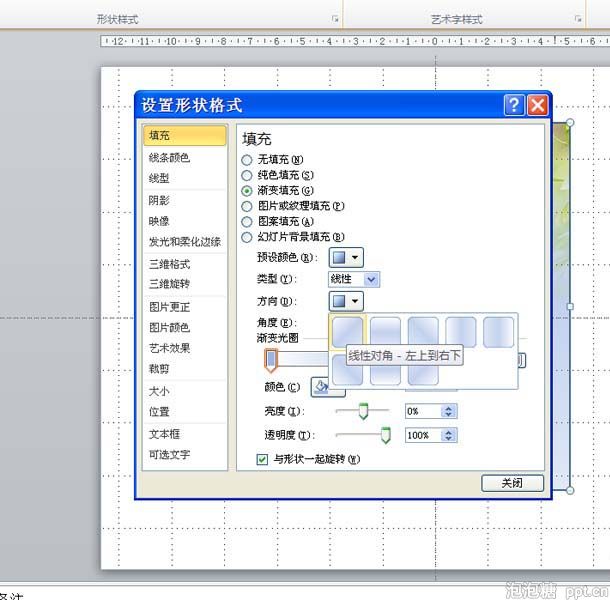This screenshot has width=610, height=600.
Task: Open the 类型 type combo box
Action: (x=353, y=280)
